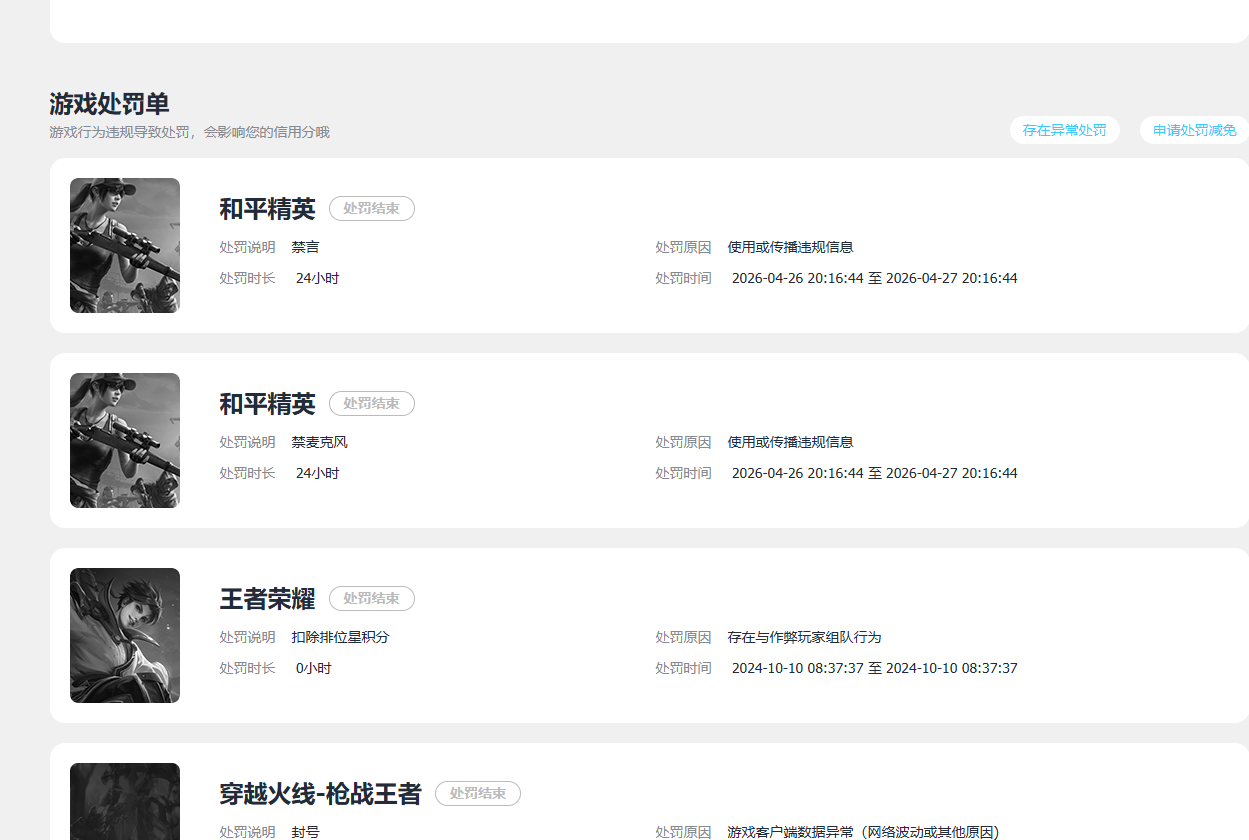Select the 封号 penalty description

[x=306, y=832]
